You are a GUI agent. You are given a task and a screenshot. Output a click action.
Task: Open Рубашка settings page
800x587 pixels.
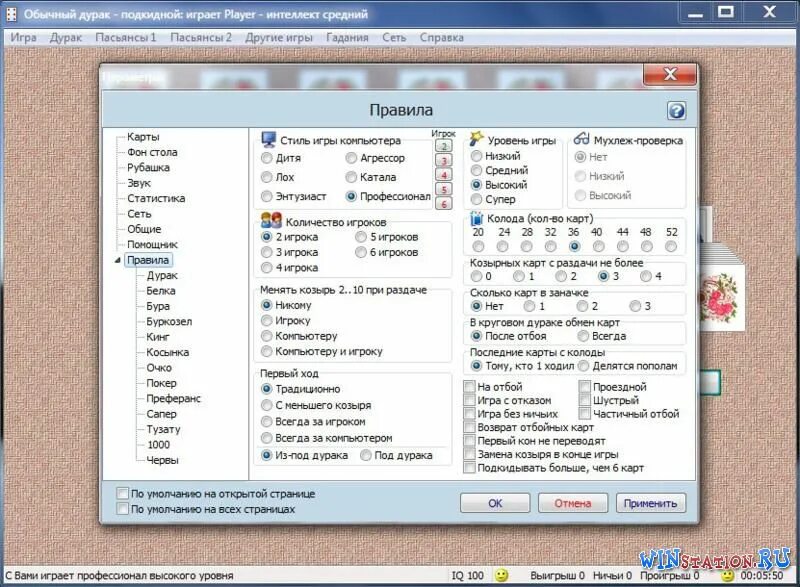tap(148, 167)
